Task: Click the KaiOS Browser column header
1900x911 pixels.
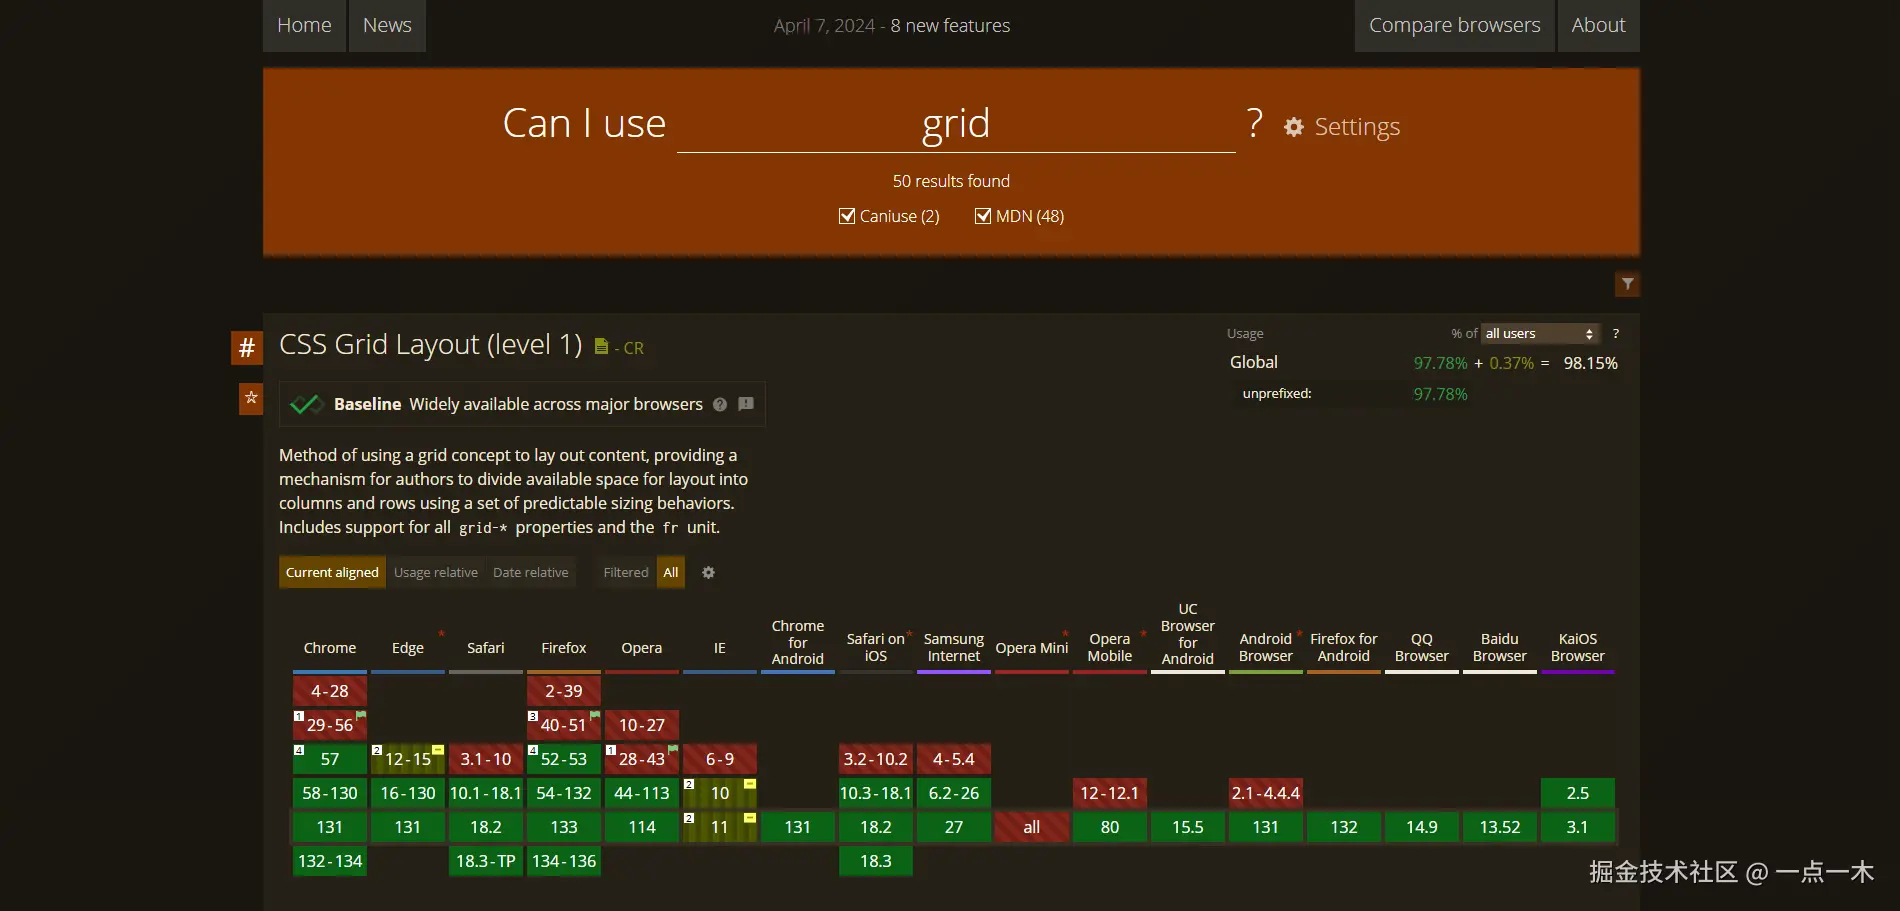Action: 1578,647
